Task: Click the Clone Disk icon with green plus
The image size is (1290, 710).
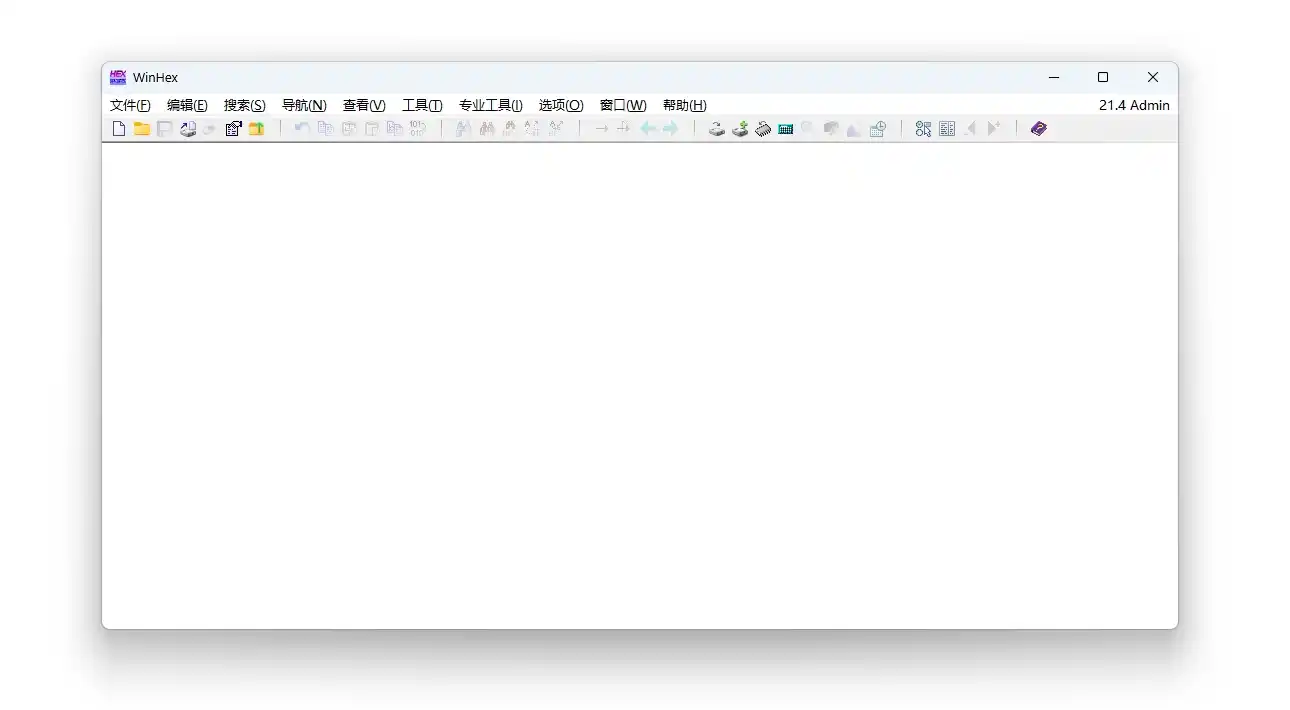Action: [740, 129]
